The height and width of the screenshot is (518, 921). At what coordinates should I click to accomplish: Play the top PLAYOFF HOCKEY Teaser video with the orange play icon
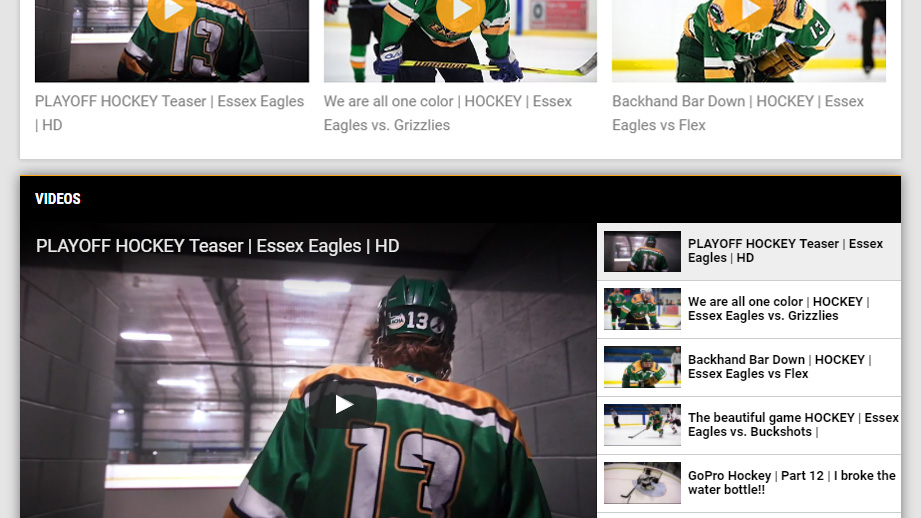pyautogui.click(x=172, y=11)
